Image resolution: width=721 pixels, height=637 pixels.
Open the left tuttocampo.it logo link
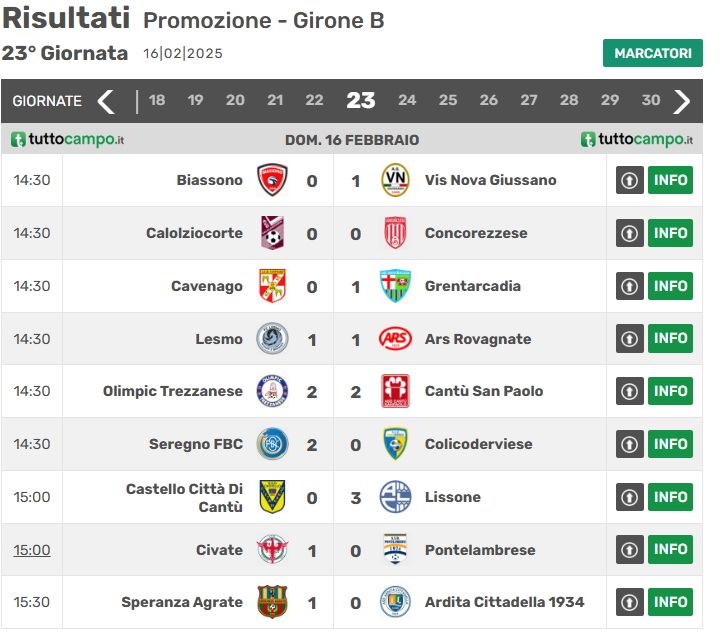coord(67,140)
